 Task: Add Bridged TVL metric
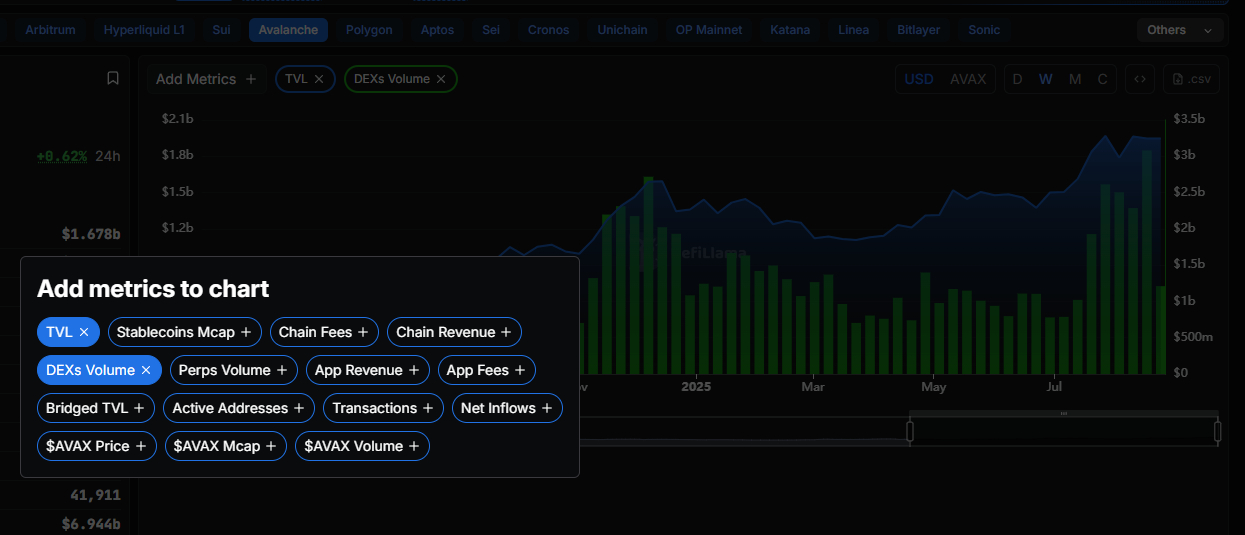tap(96, 408)
